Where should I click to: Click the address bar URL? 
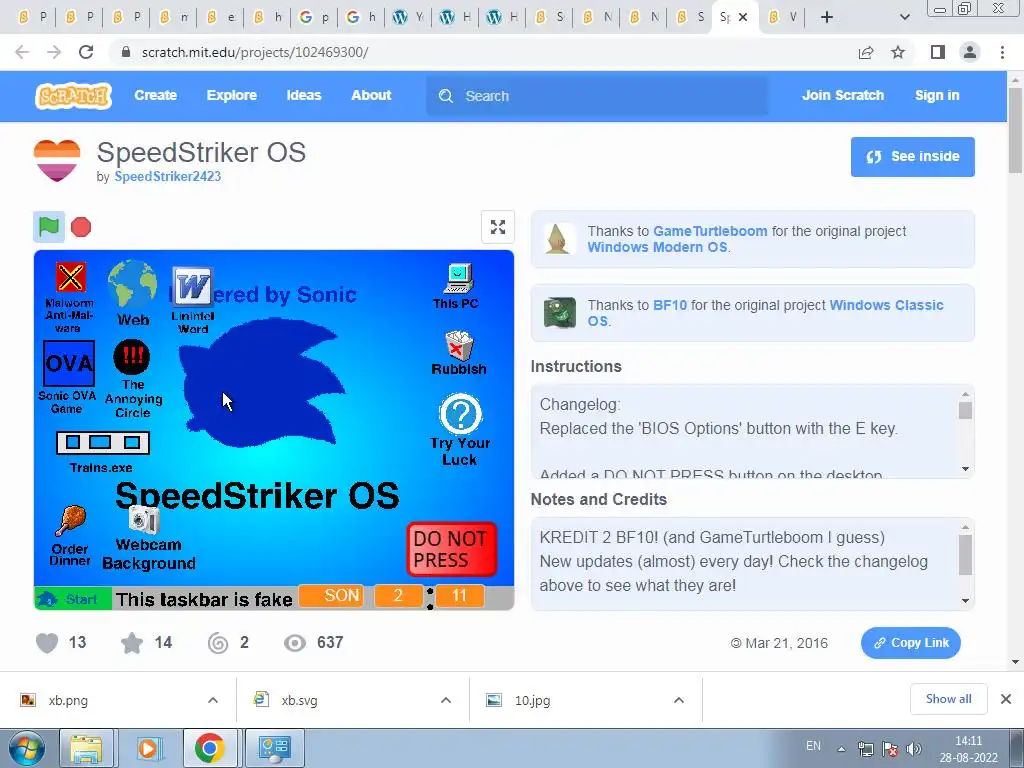coord(255,52)
